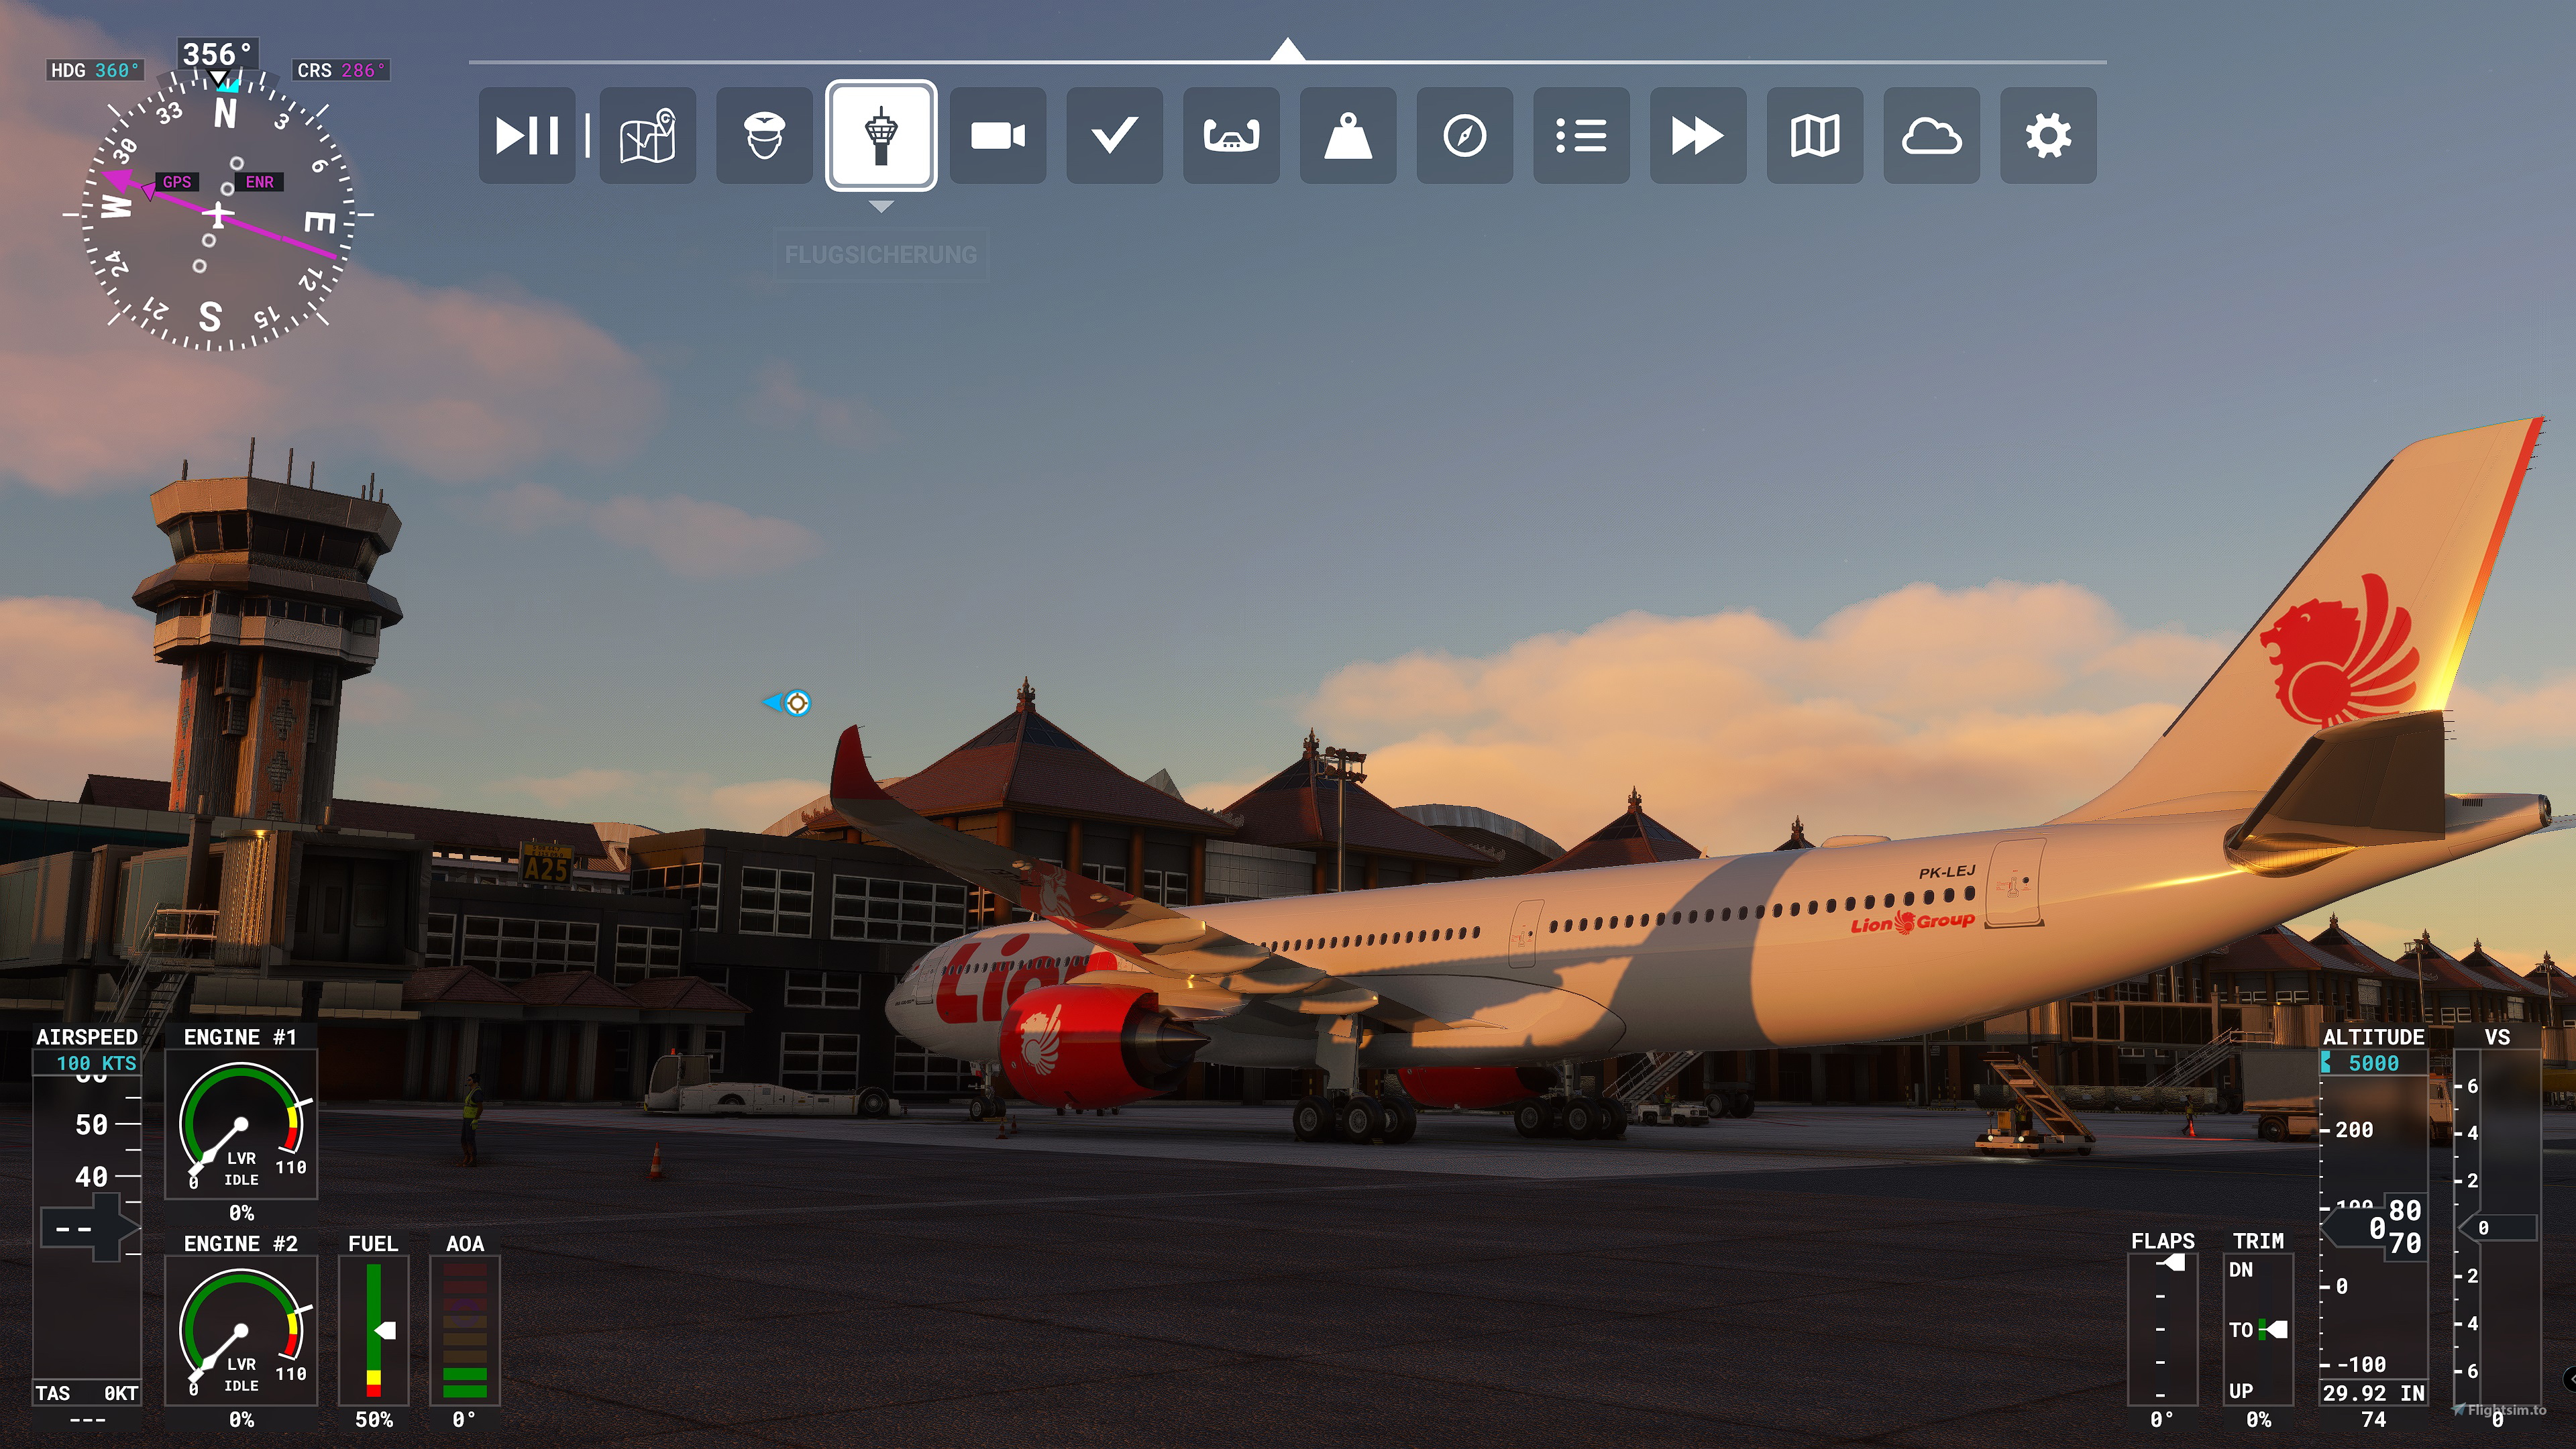Click the TAS 0KT readout
Viewport: 2576px width, 1449px height.
point(87,1393)
